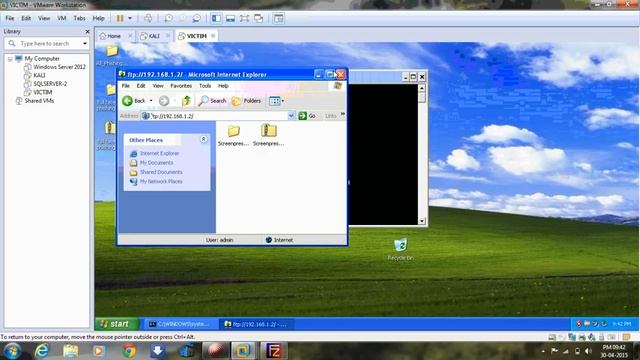
Task: Open the VMware View menu
Action: 44,18
